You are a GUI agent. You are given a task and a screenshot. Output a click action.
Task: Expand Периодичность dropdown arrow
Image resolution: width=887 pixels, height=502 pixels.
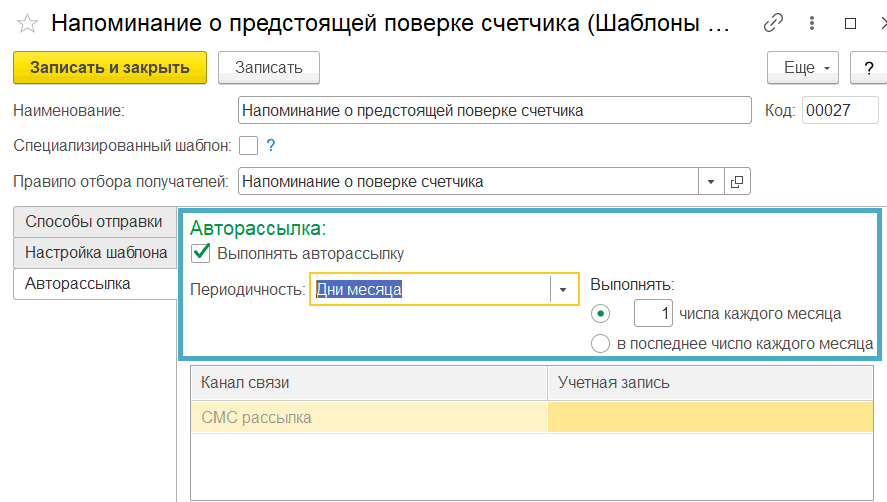(563, 290)
